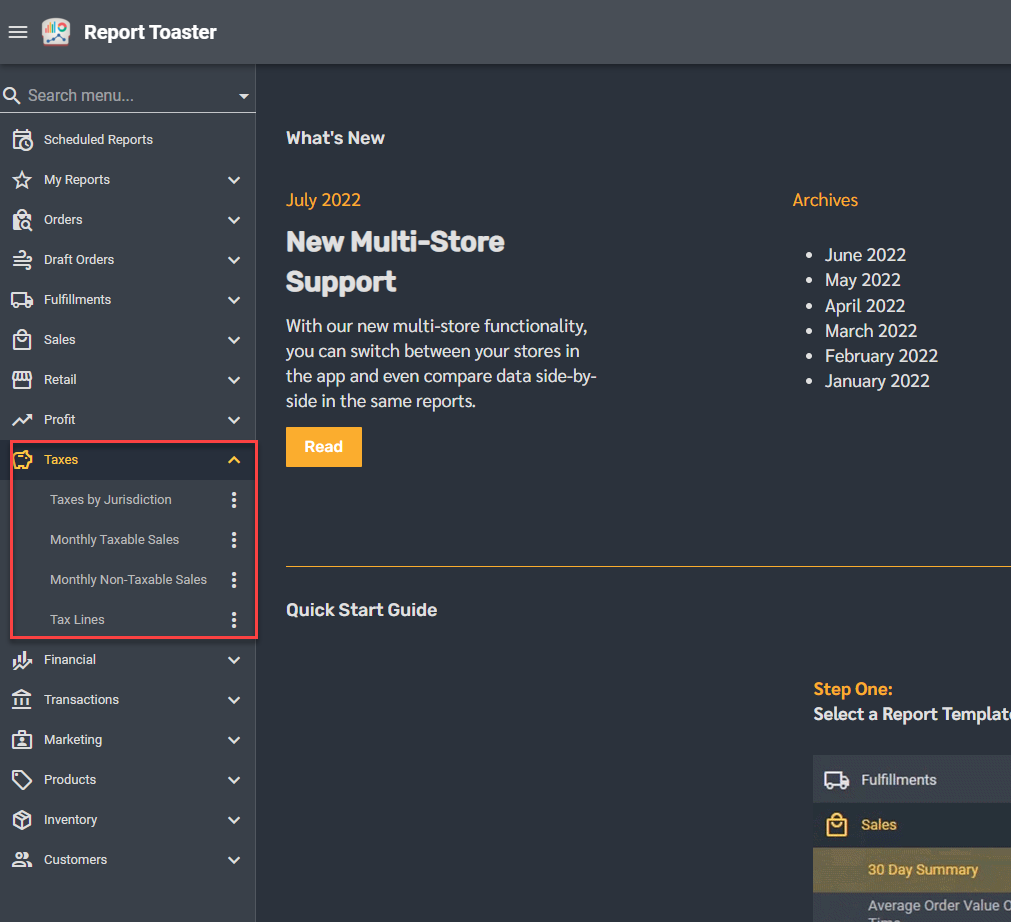Click the Retail storefront icon
The height and width of the screenshot is (922, 1011).
22,380
